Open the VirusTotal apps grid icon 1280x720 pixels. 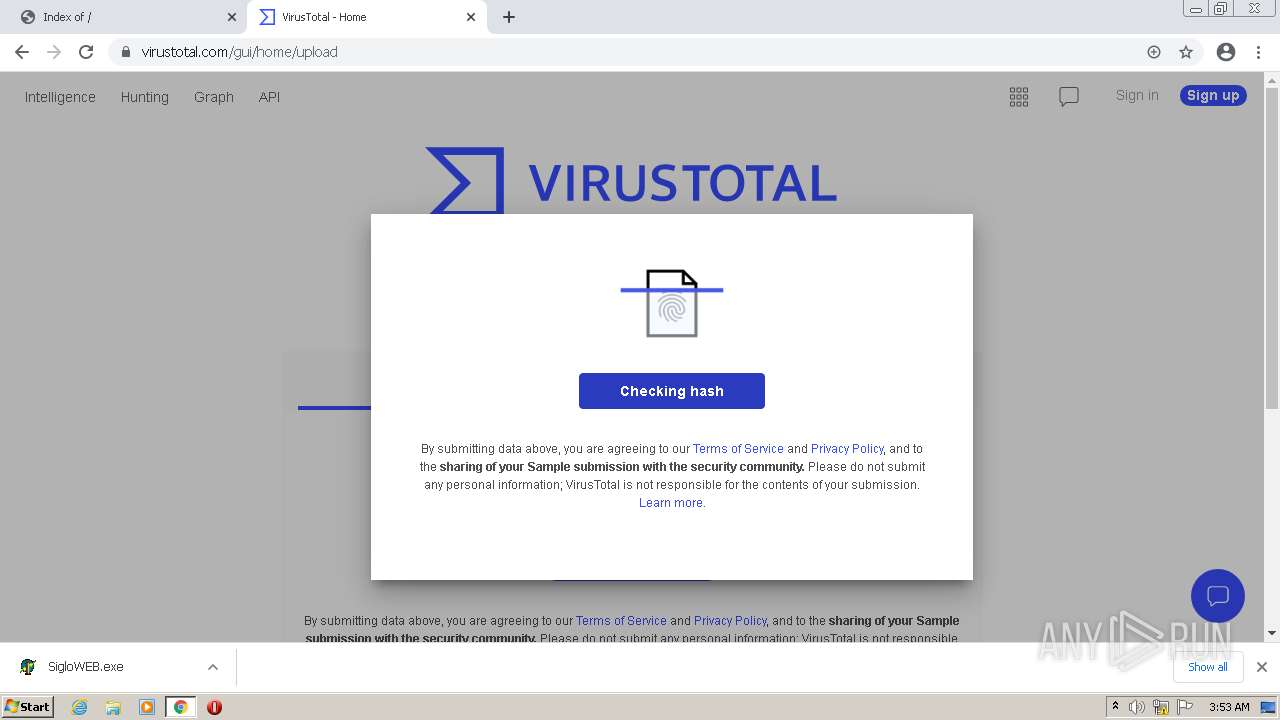tap(1019, 97)
